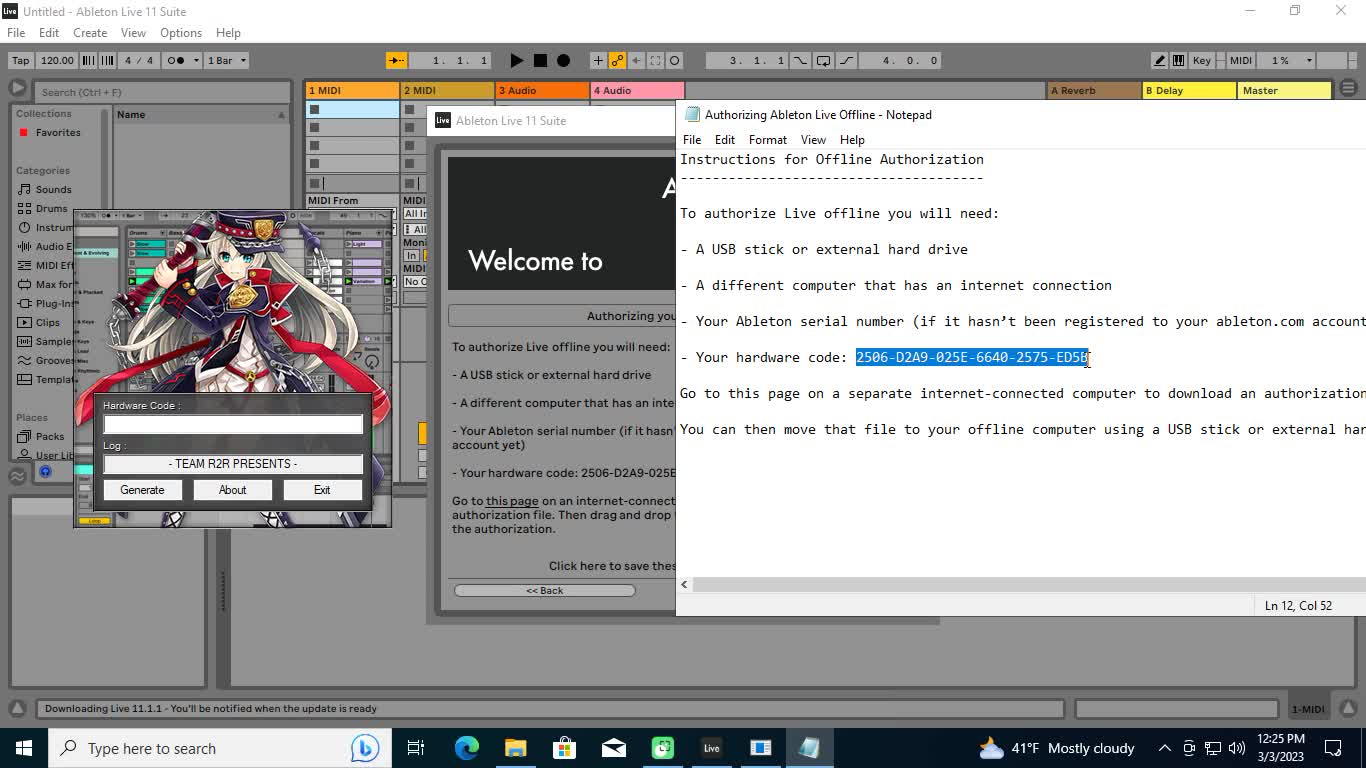The width and height of the screenshot is (1366, 768).
Task: Click the Tap tempo button
Action: pyautogui.click(x=20, y=60)
